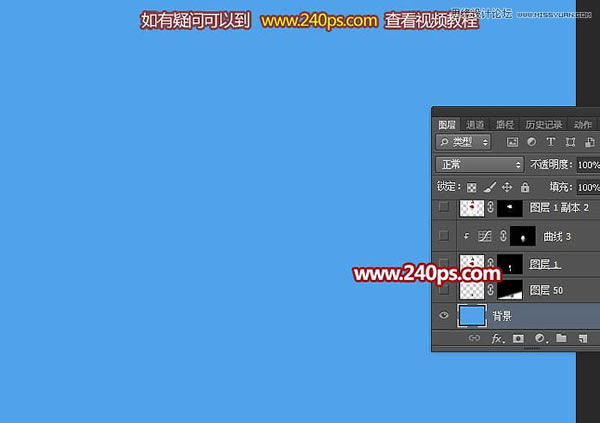Select the layer named 图层 1

tap(545, 264)
